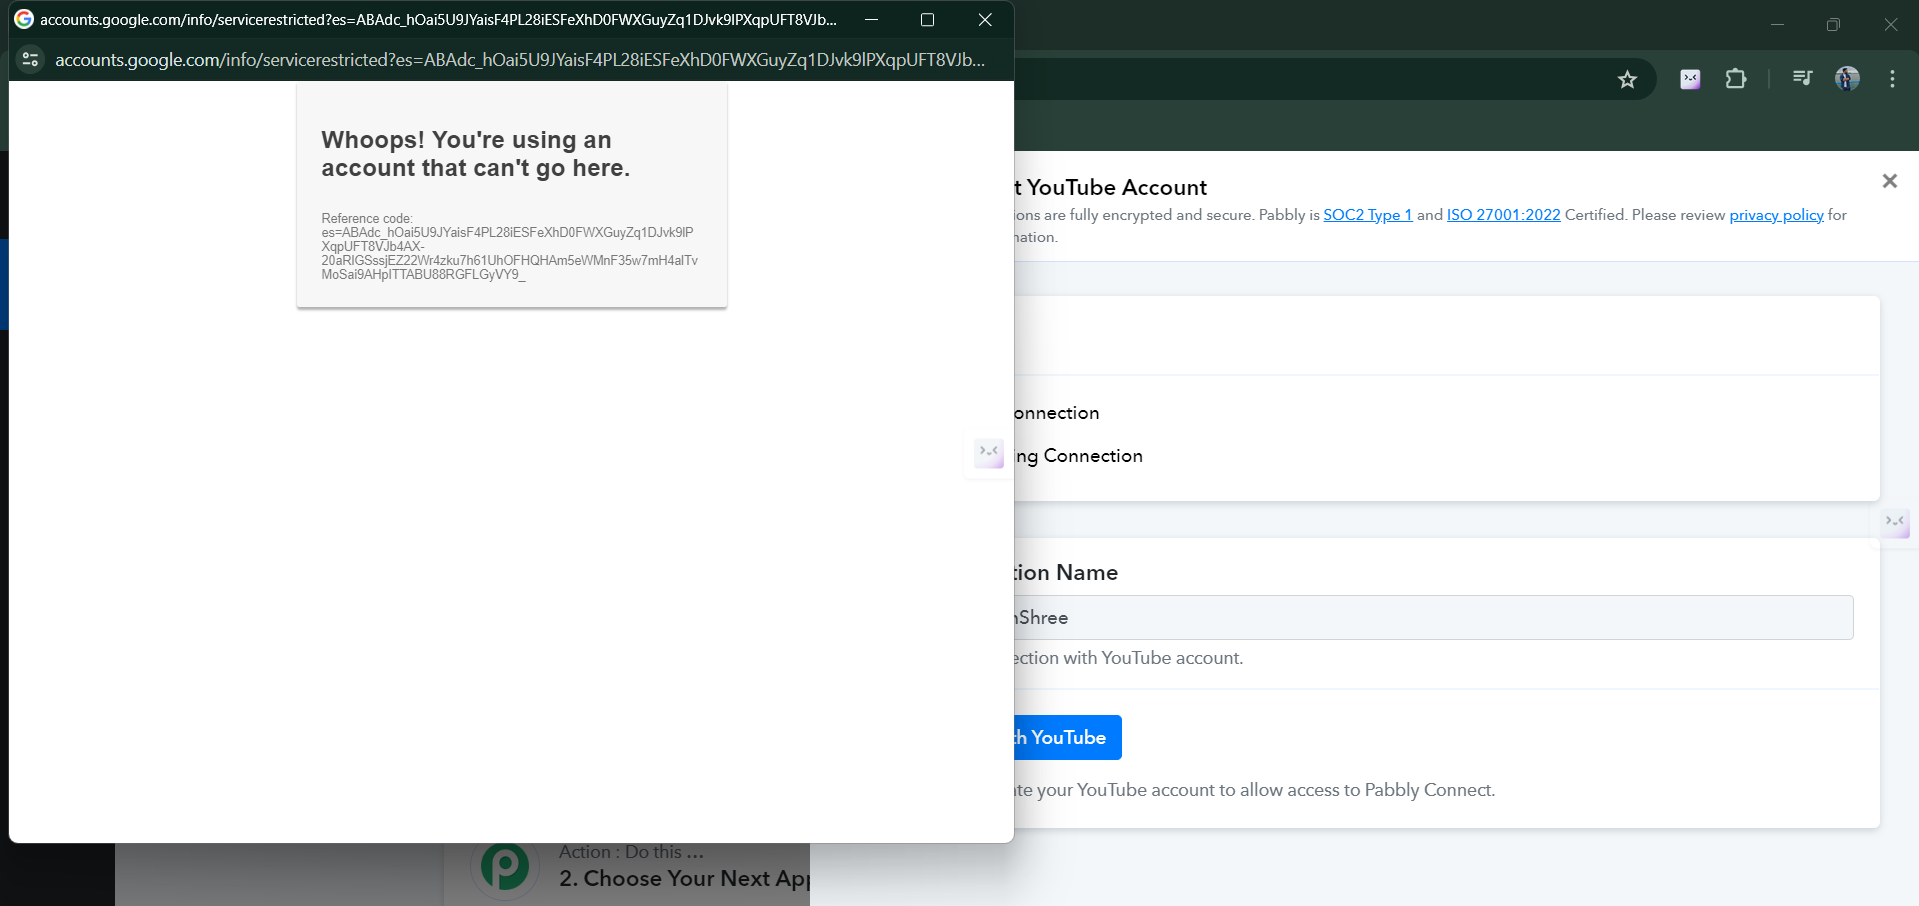Minimize the background Chrome window
The image size is (1919, 906).
pos(1777,25)
